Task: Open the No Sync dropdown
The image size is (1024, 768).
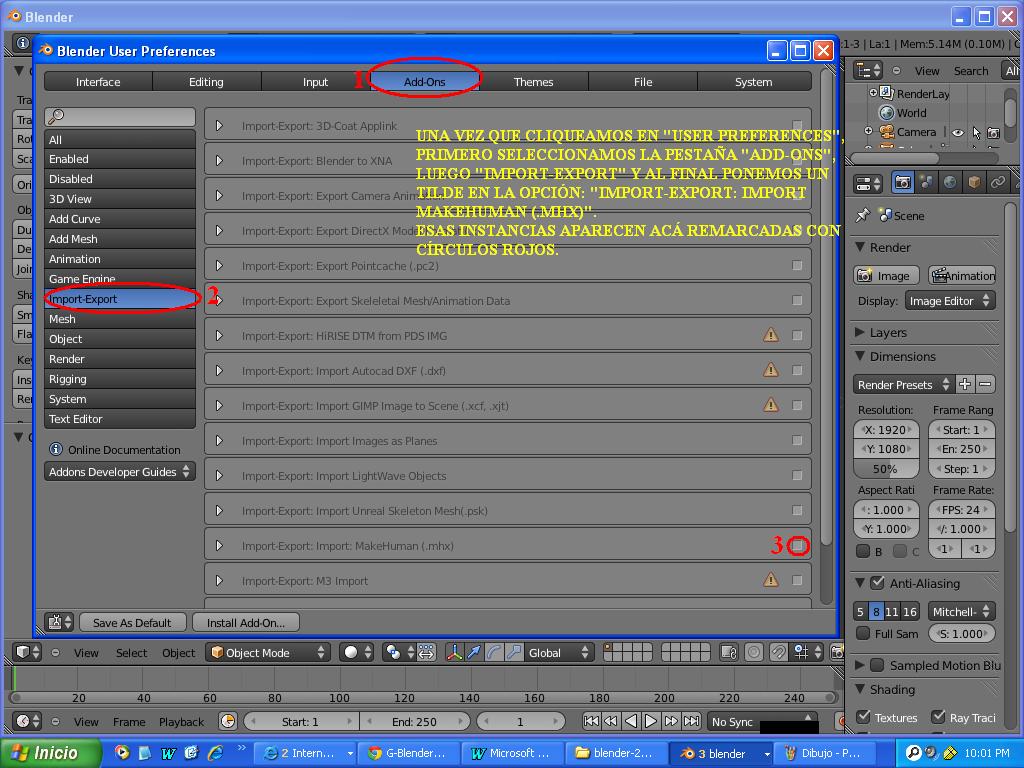Action: pos(763,722)
